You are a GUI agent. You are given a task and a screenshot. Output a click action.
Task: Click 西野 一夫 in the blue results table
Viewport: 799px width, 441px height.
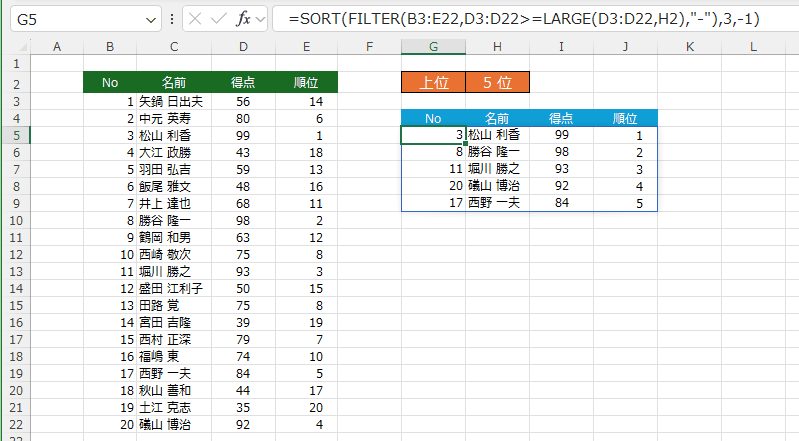(x=494, y=203)
